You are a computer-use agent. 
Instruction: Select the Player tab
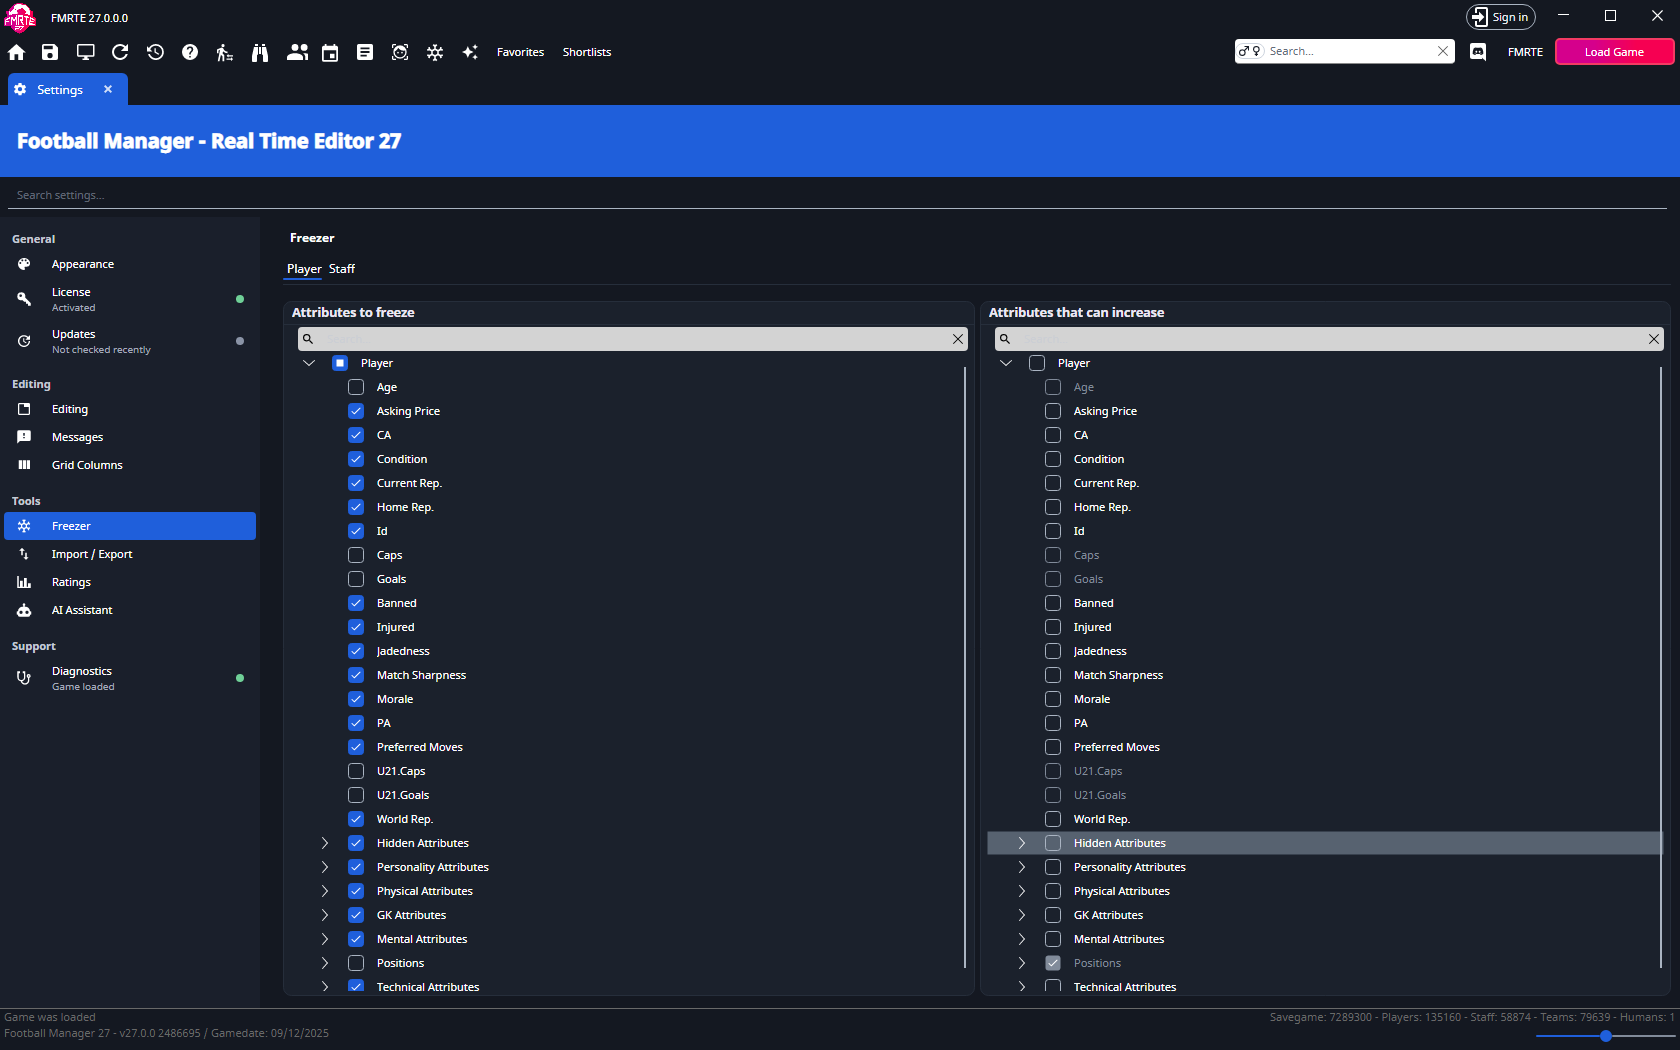coord(304,269)
